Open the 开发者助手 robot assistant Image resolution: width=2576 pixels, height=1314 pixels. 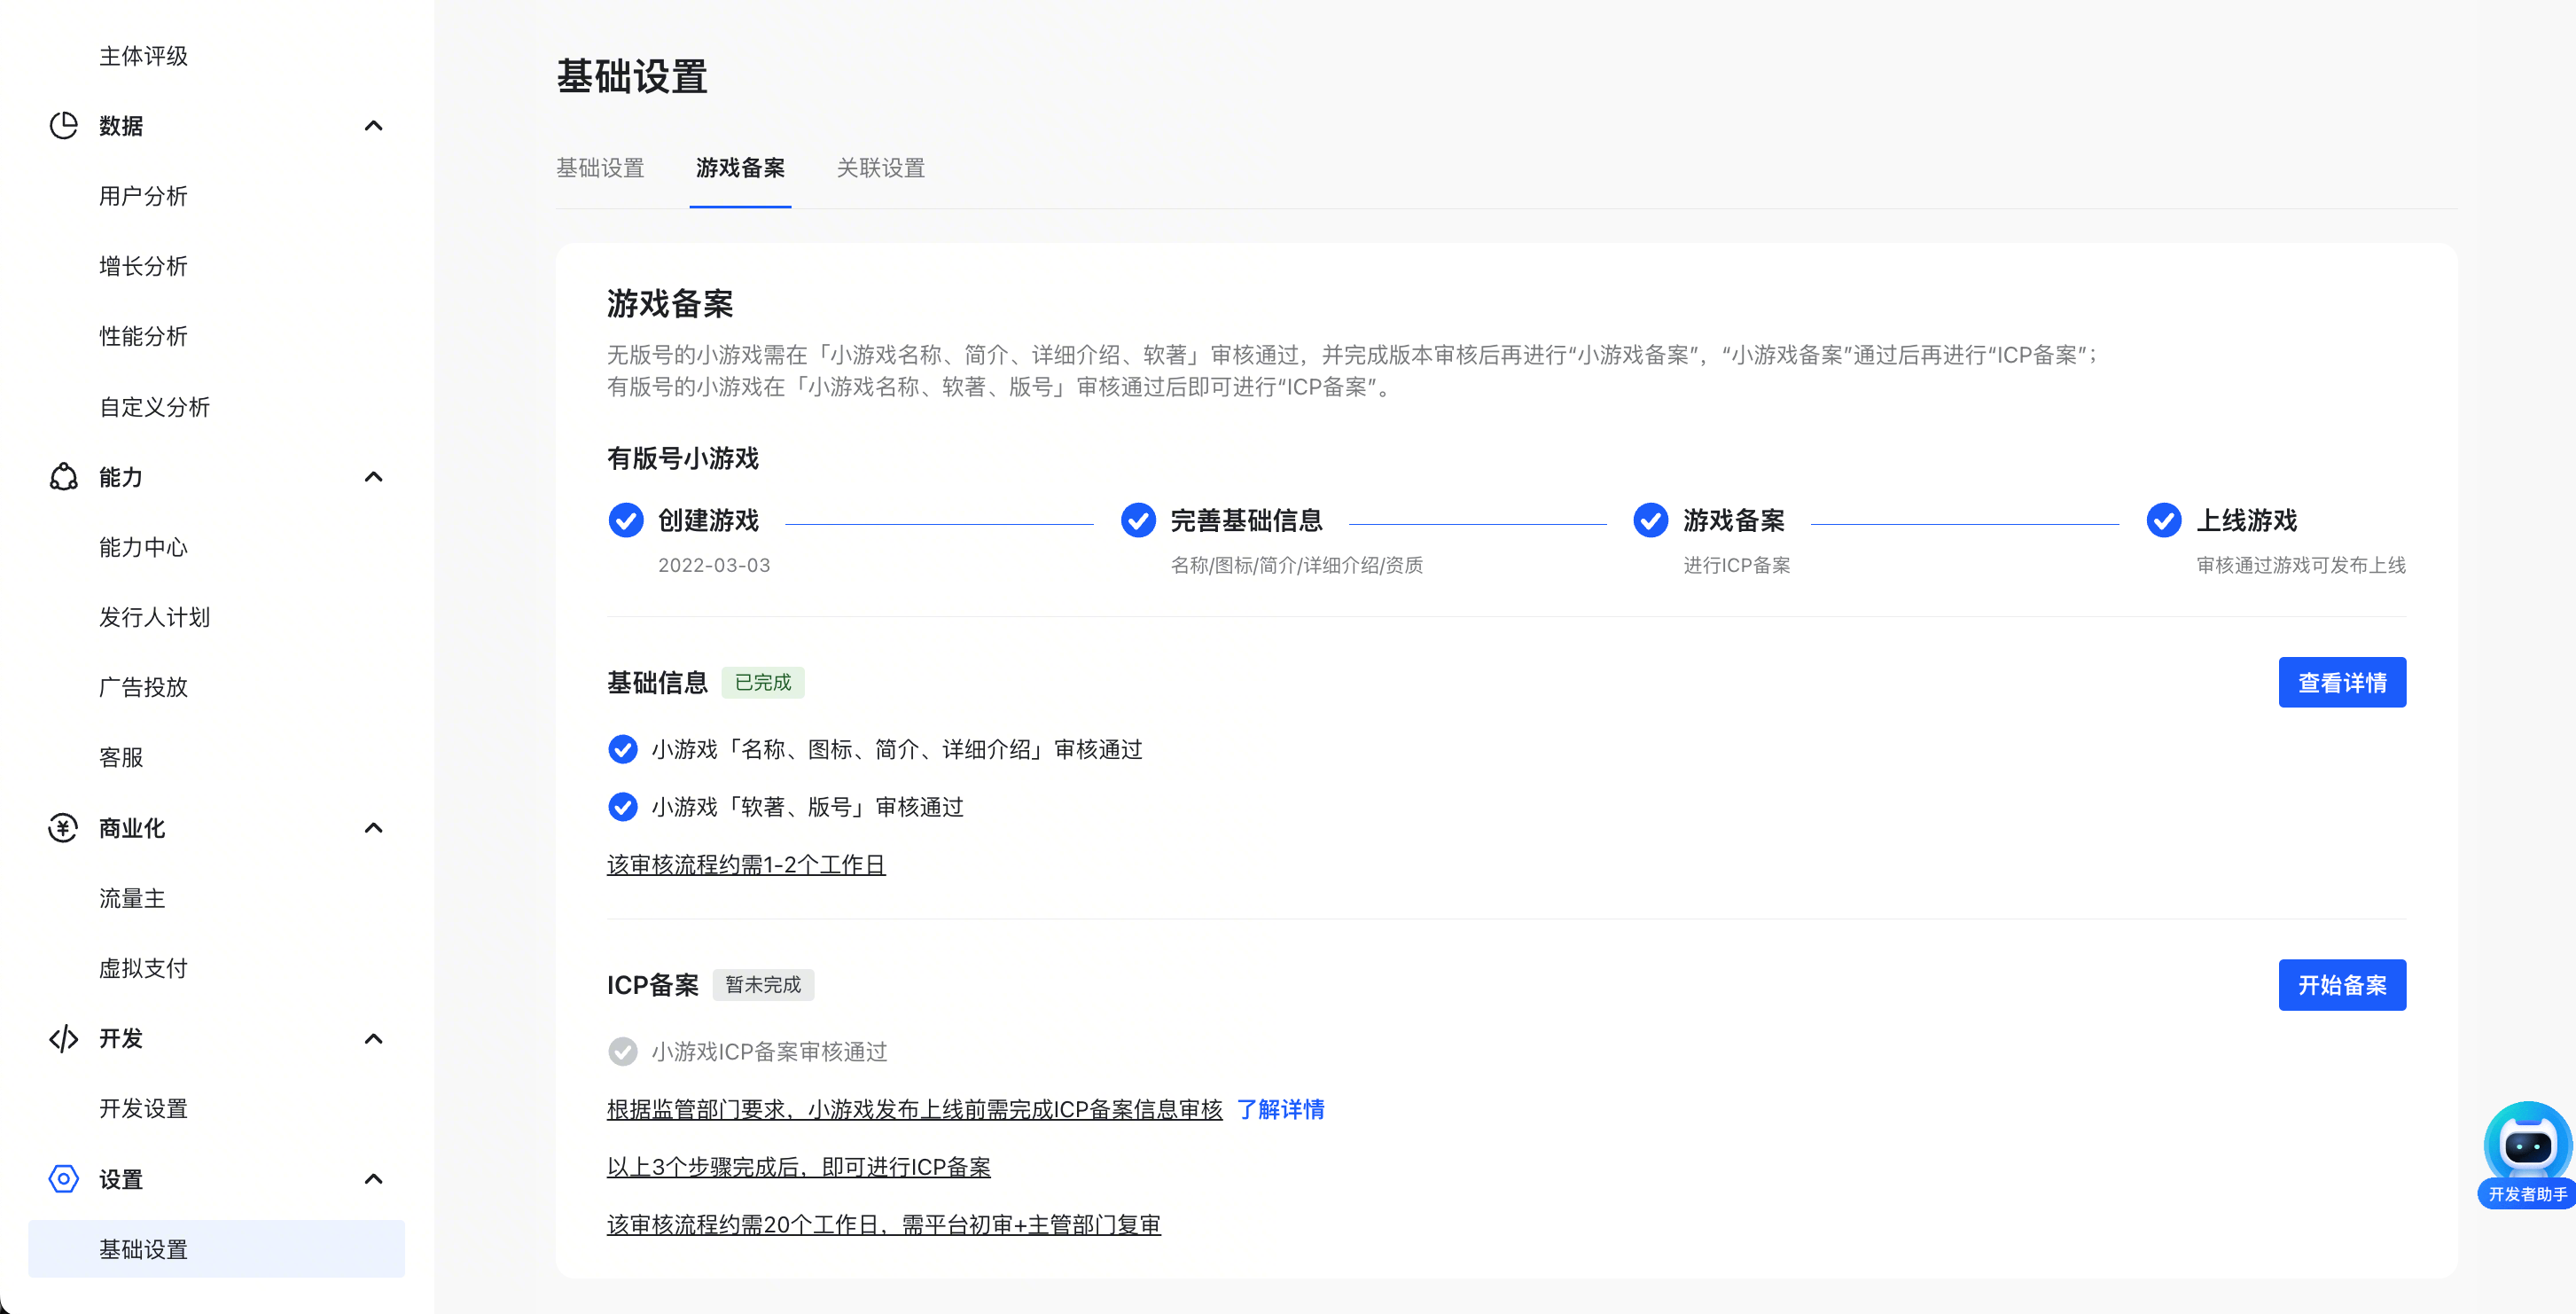(2527, 1150)
